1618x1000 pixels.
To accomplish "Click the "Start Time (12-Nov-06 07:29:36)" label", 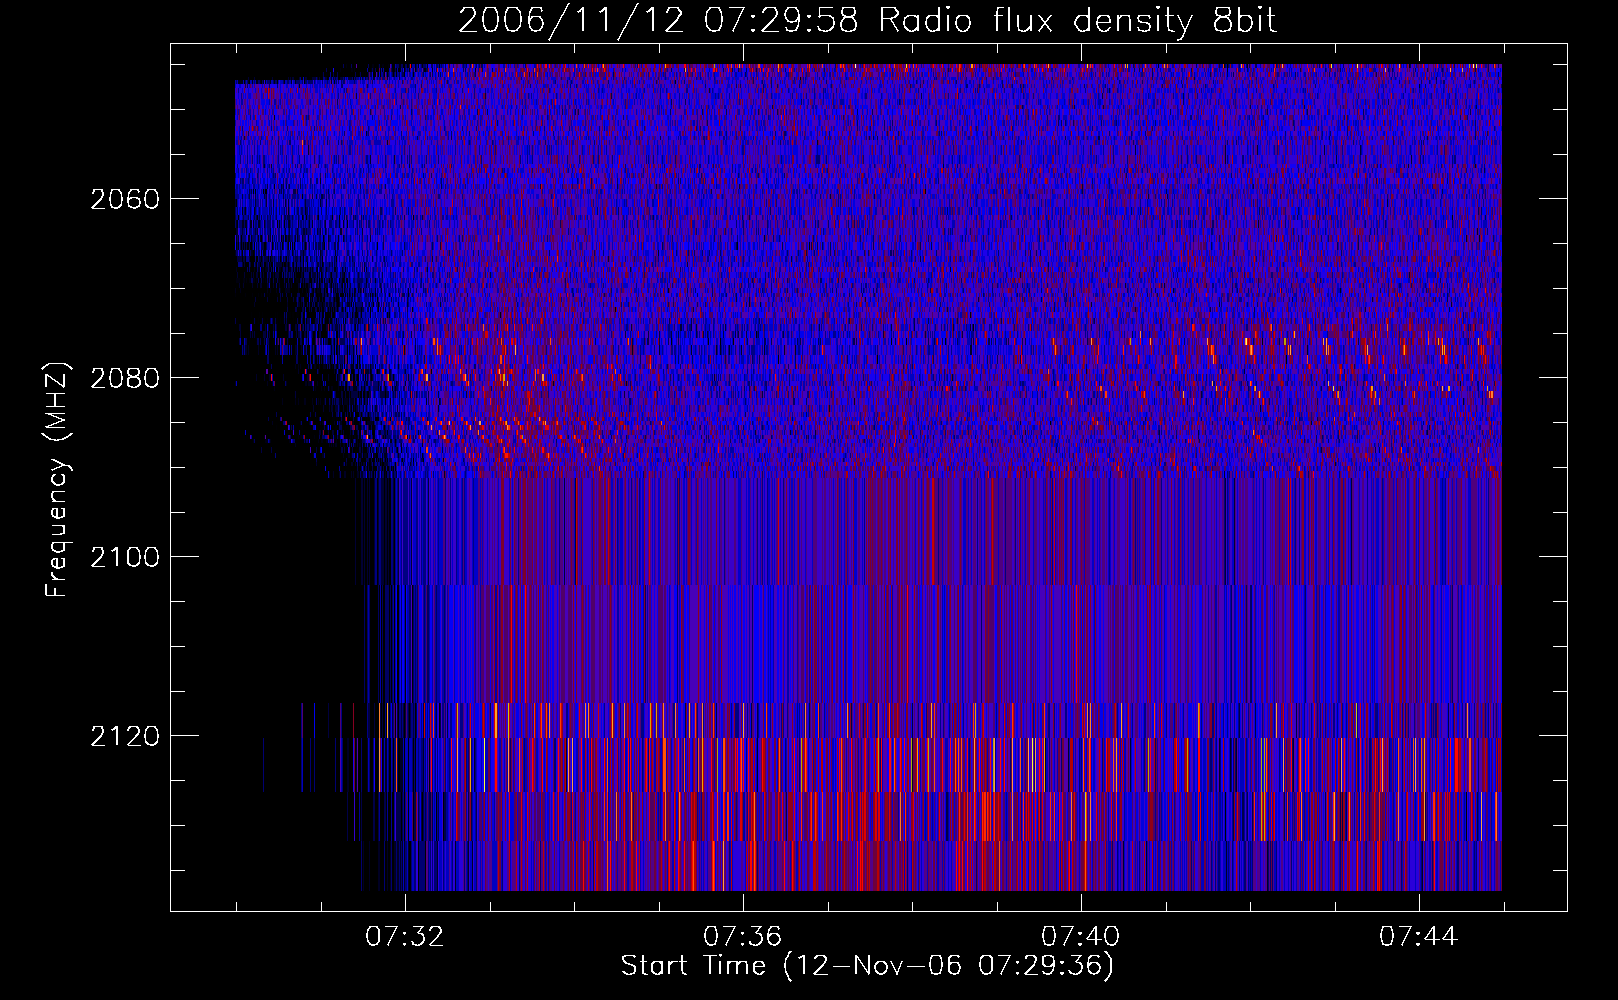I will (867, 966).
